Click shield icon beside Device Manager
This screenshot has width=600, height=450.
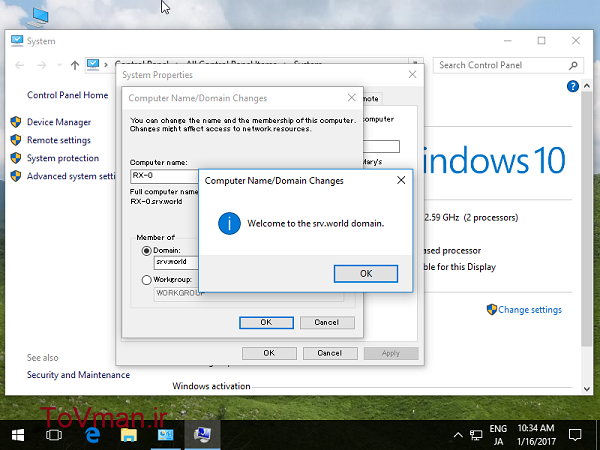pos(16,122)
